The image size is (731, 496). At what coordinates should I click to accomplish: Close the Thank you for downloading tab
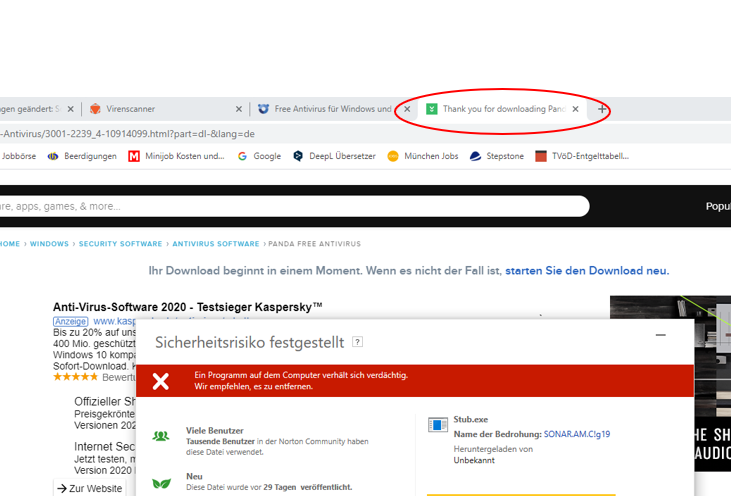(x=576, y=109)
